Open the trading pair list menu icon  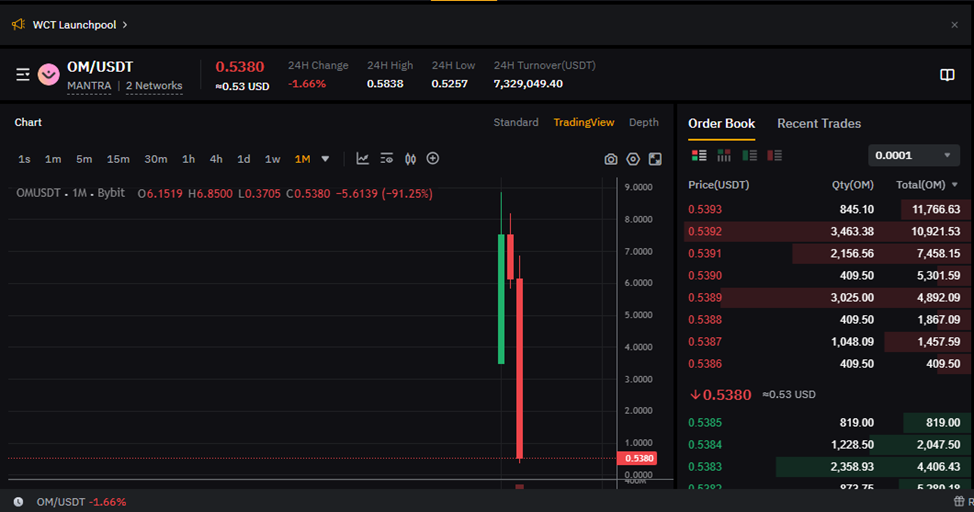pos(23,75)
